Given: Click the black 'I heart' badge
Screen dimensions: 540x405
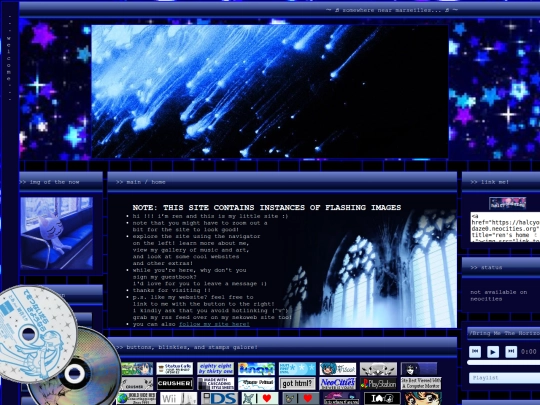Looking at the screenshot, I should pos(382,398).
